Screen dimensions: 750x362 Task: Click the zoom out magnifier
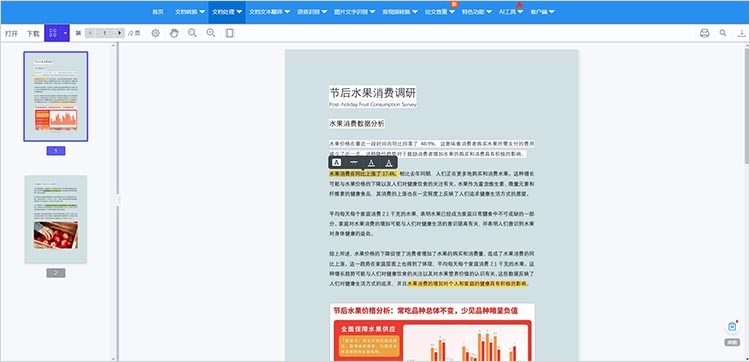tap(192, 33)
